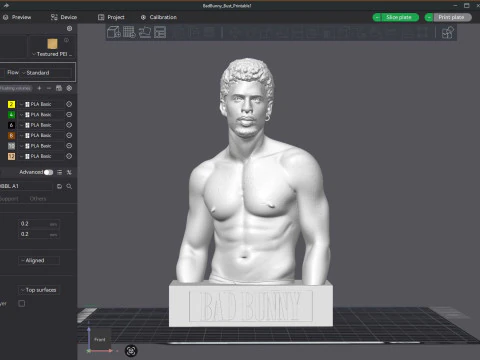Image resolution: width=480 pixels, height=360 pixels.
Task: Click the Print plate button
Action: click(452, 17)
